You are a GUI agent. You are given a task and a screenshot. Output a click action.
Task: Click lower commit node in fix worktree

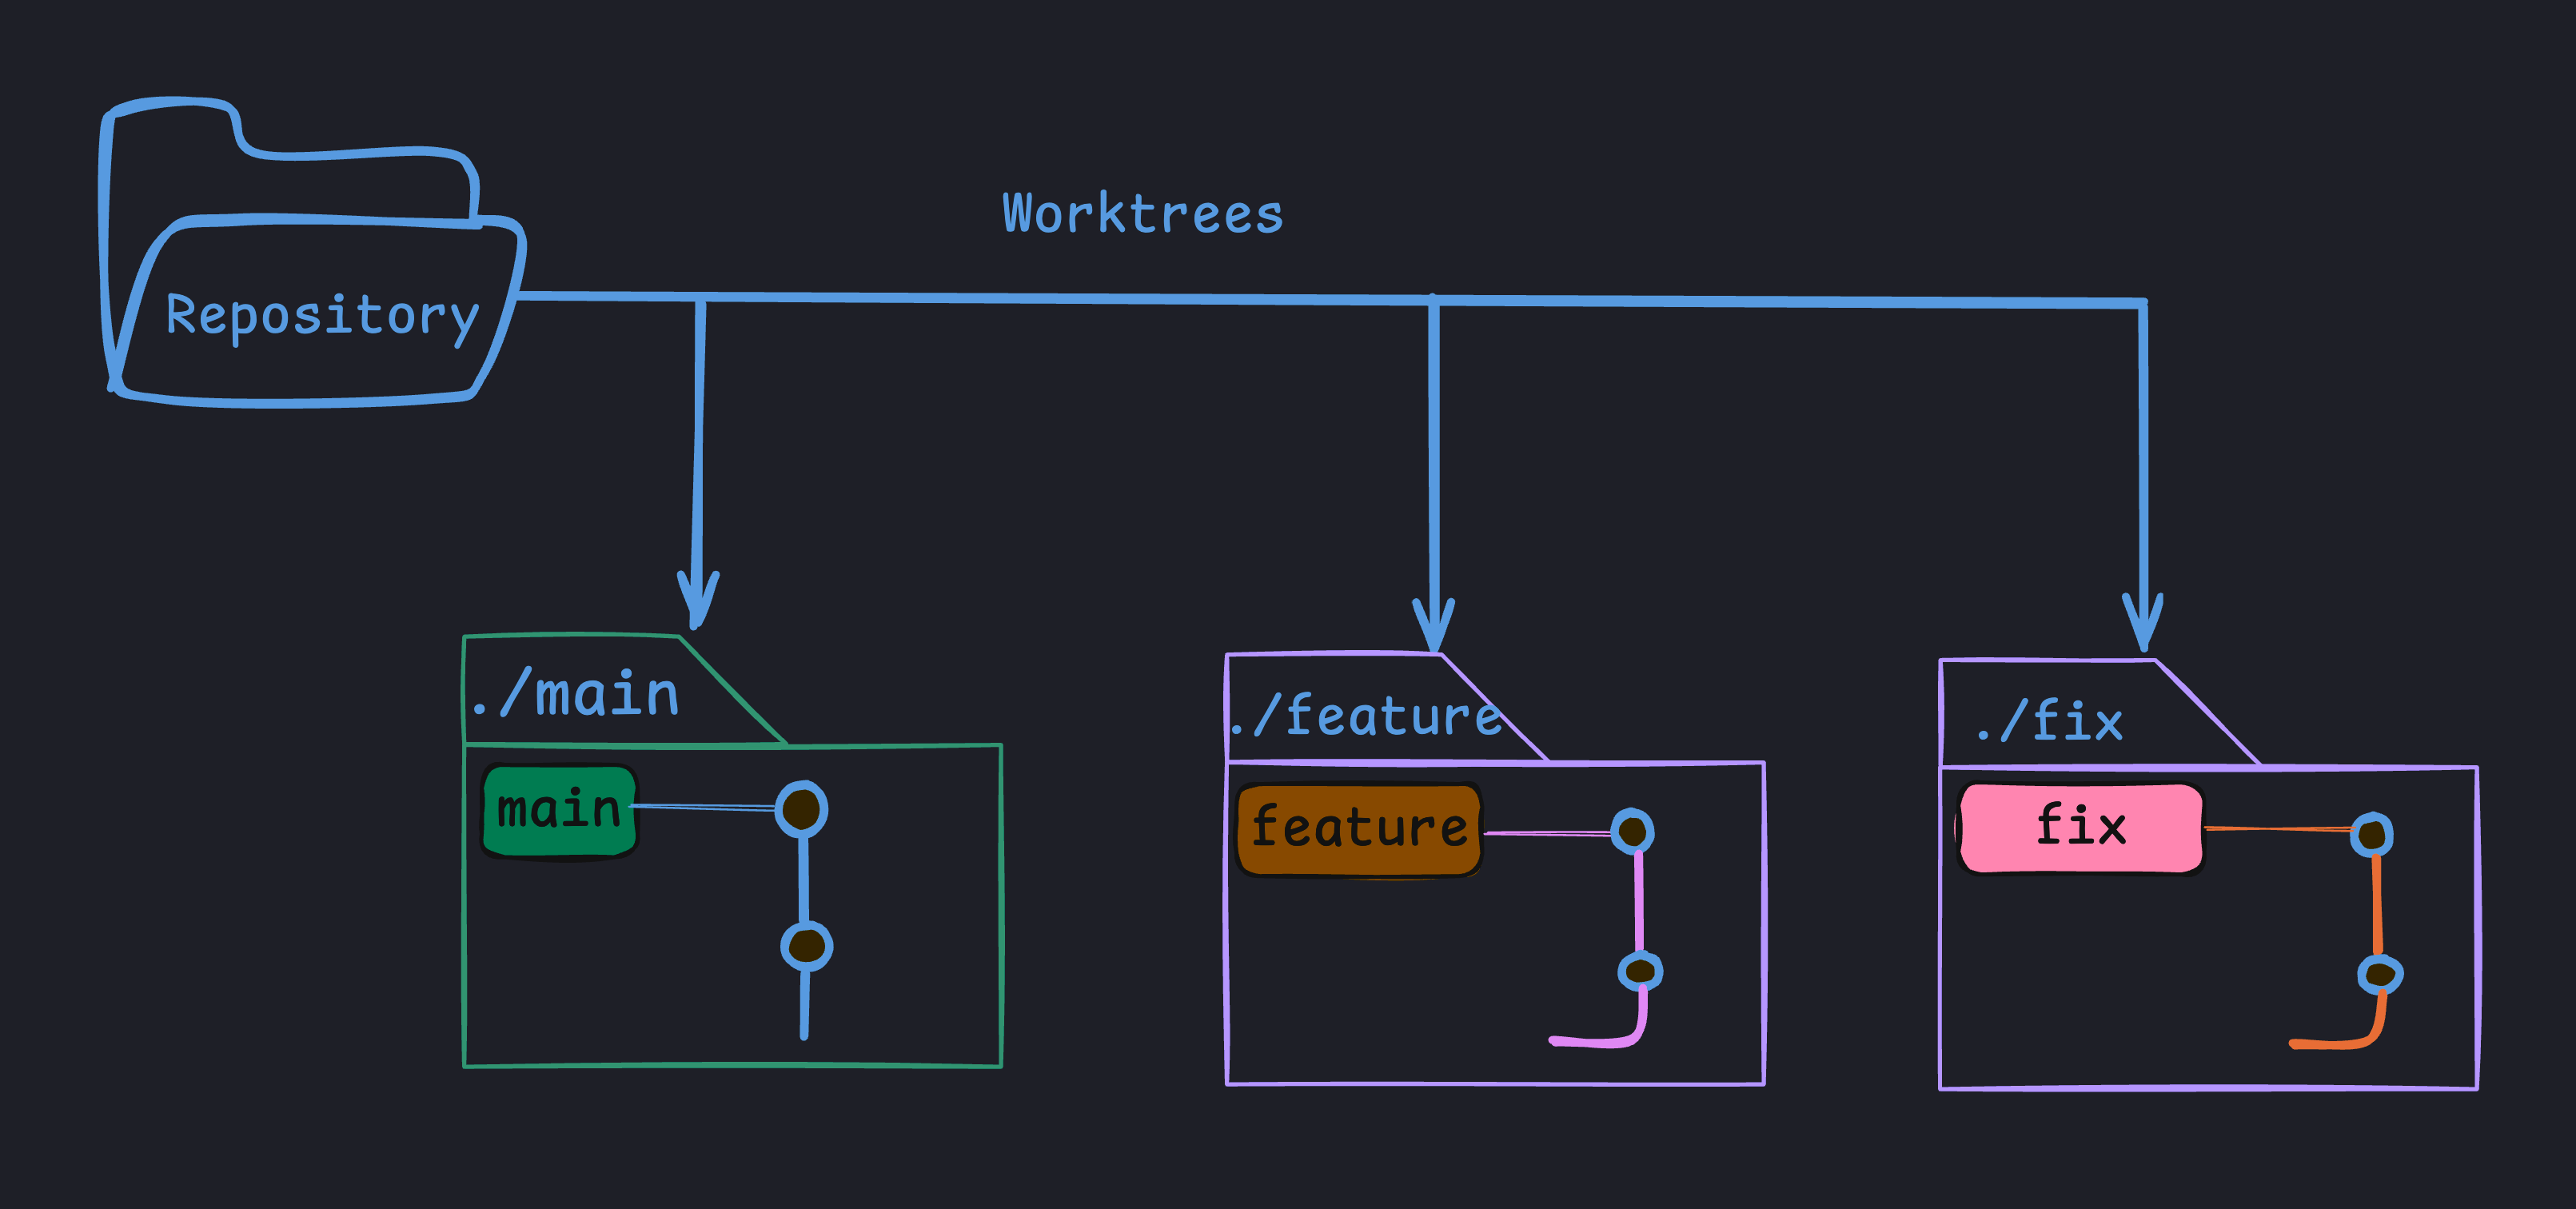[2380, 974]
